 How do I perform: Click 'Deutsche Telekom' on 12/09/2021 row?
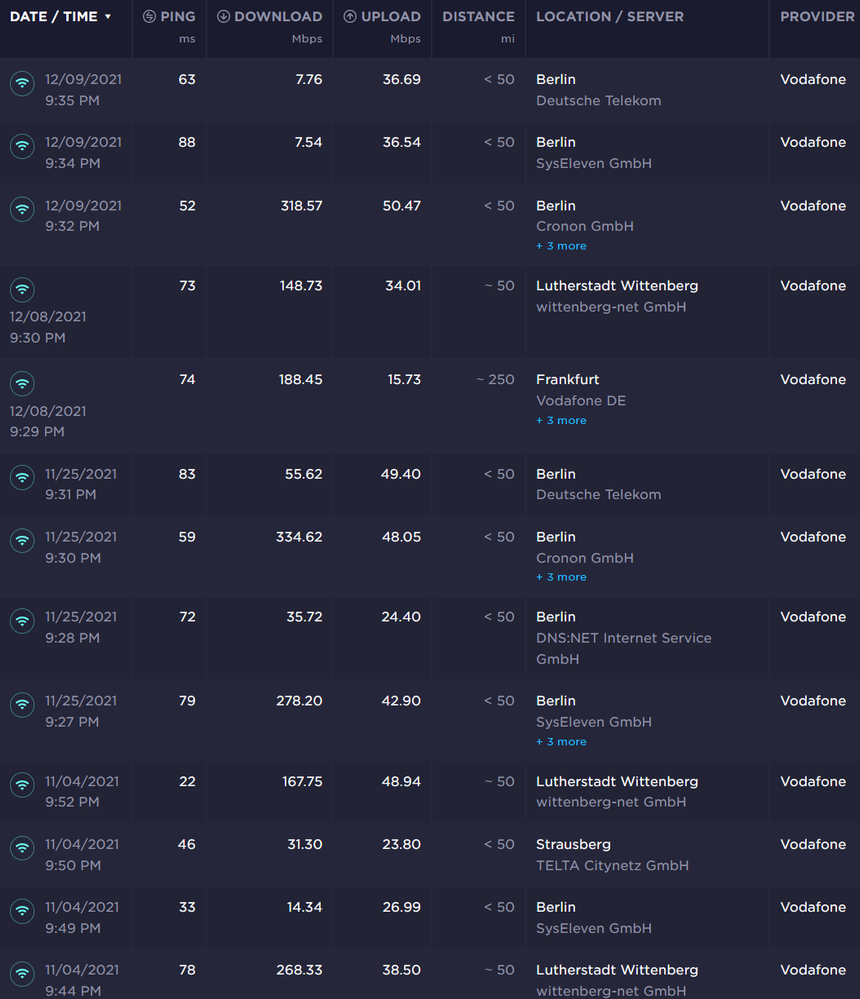point(599,101)
